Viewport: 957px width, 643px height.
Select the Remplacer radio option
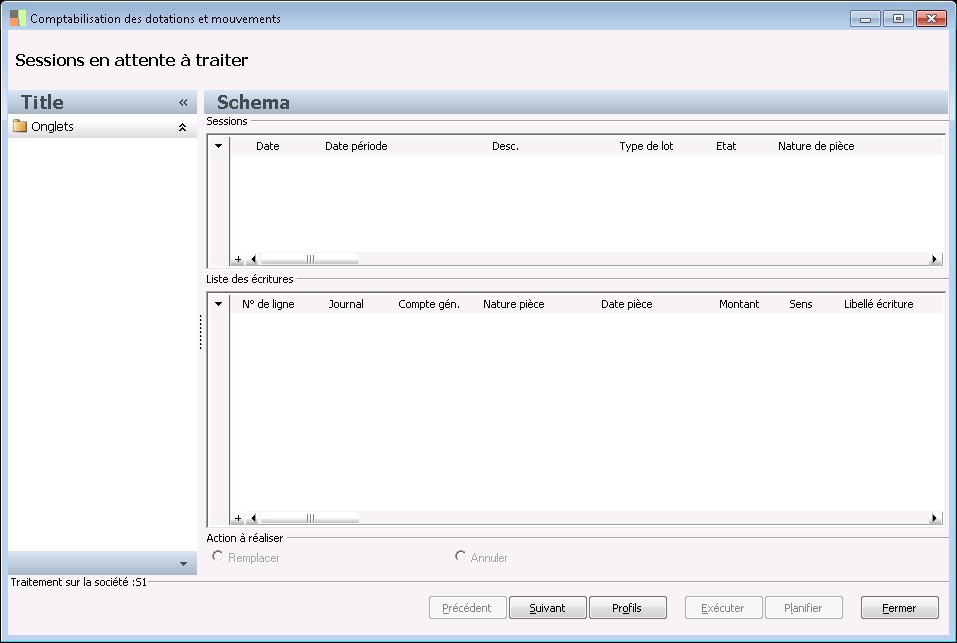point(217,556)
